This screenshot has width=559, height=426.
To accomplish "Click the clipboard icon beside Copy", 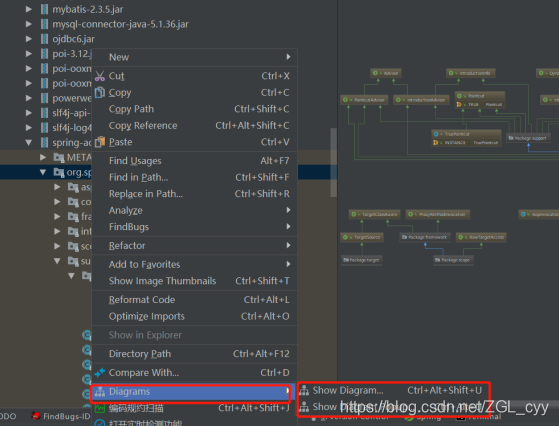I will pos(100,92).
